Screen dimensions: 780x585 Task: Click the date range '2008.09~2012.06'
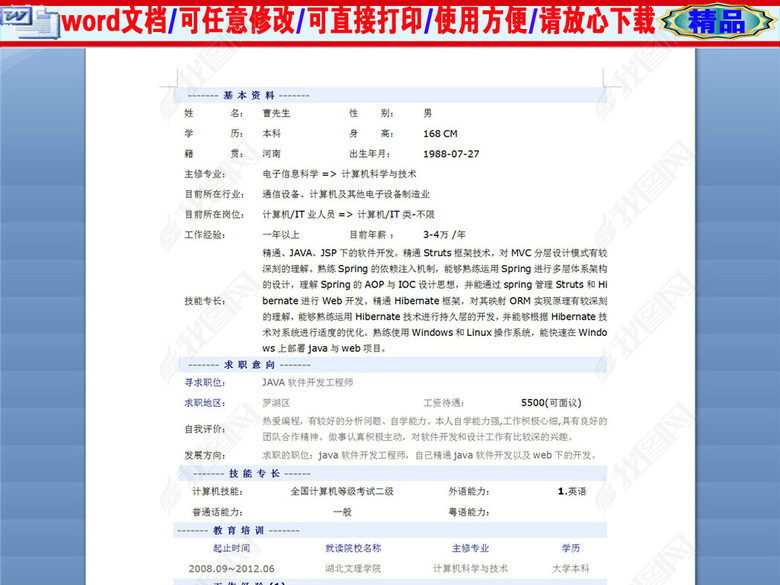pyautogui.click(x=231, y=569)
